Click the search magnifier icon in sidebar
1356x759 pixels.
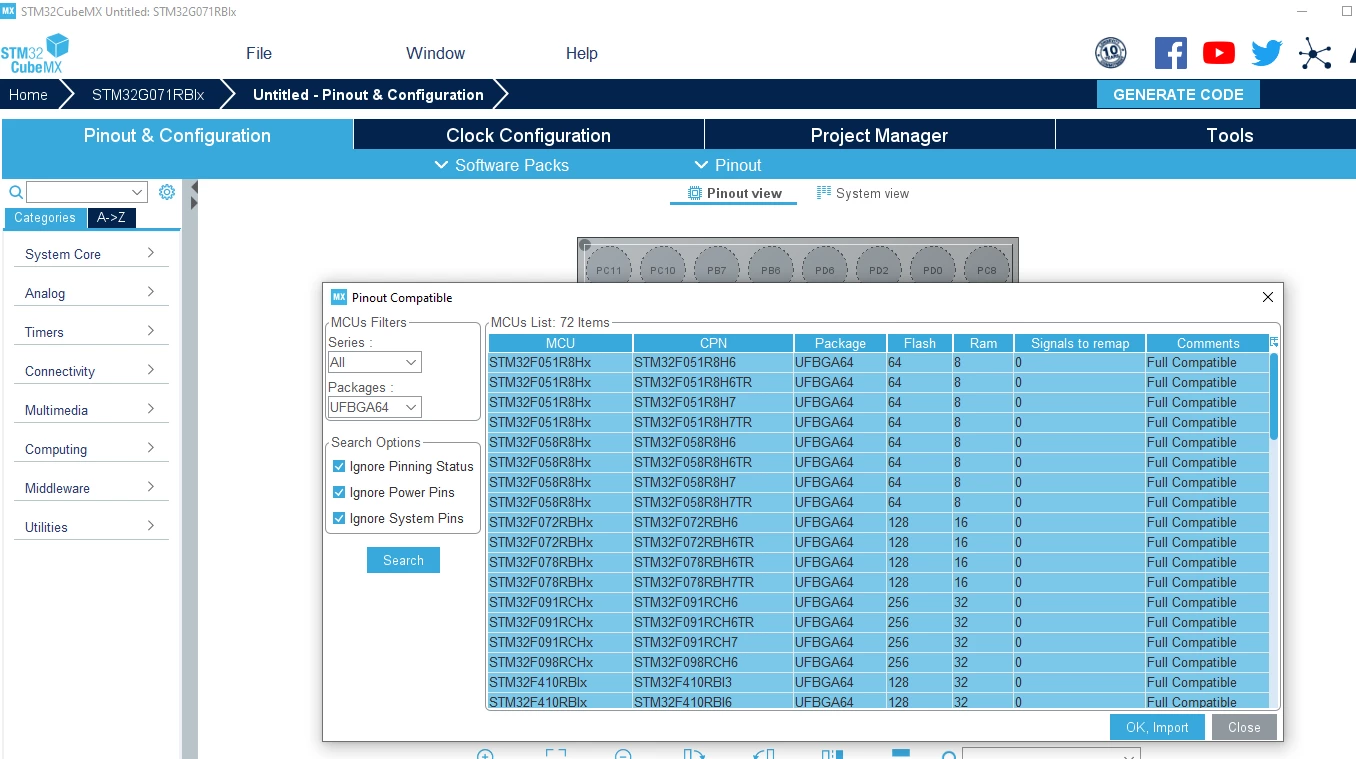16,192
